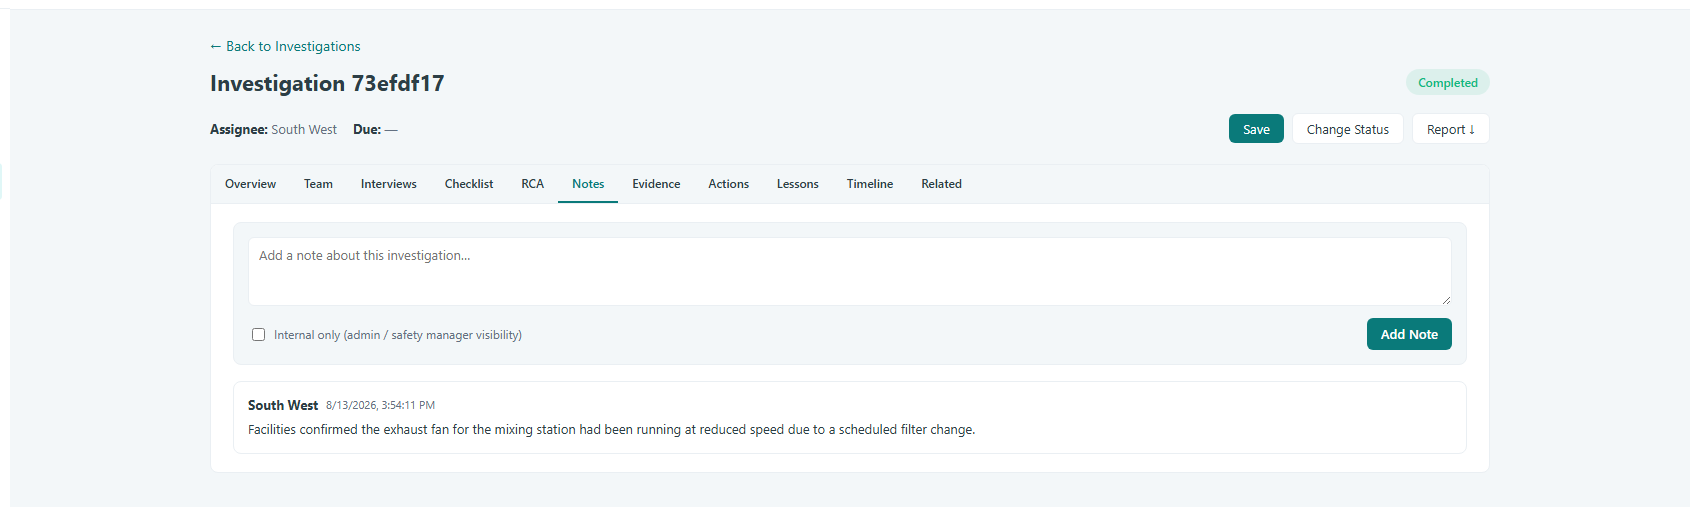Show the Timeline tab

click(x=870, y=184)
